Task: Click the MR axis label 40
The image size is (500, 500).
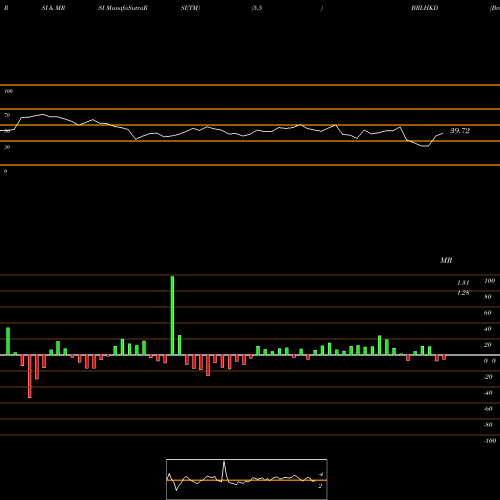Action: [x=488, y=329]
